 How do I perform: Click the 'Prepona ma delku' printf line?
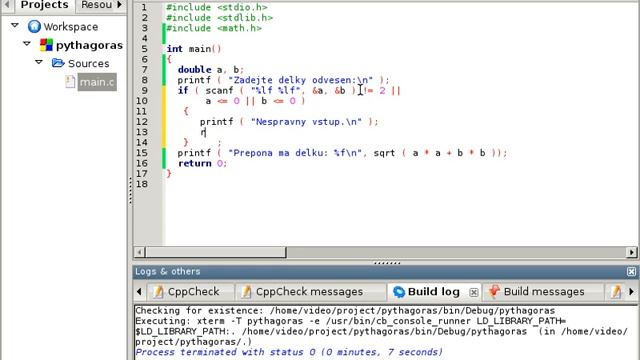342,153
